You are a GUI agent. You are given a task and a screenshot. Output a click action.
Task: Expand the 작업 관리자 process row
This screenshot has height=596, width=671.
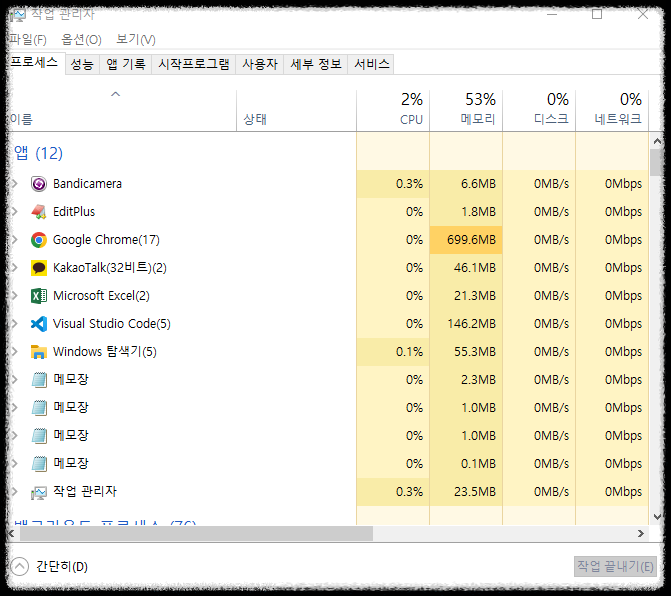15,492
